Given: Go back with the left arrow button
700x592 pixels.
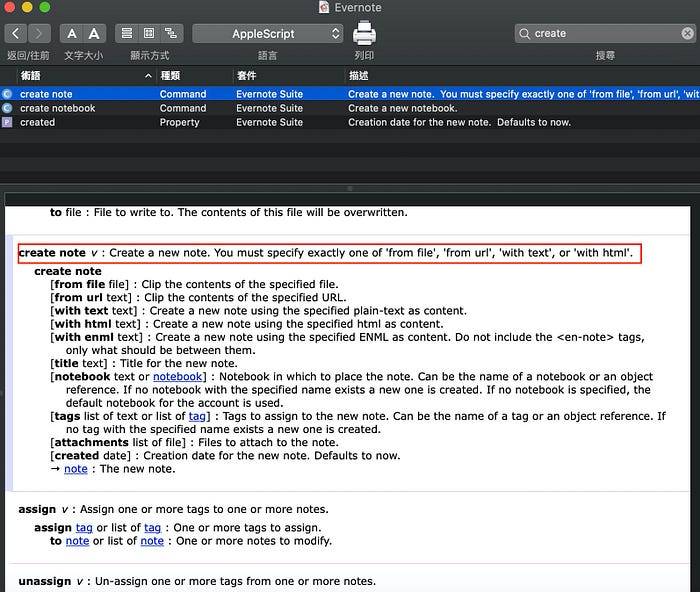Looking at the screenshot, I should click(16, 33).
